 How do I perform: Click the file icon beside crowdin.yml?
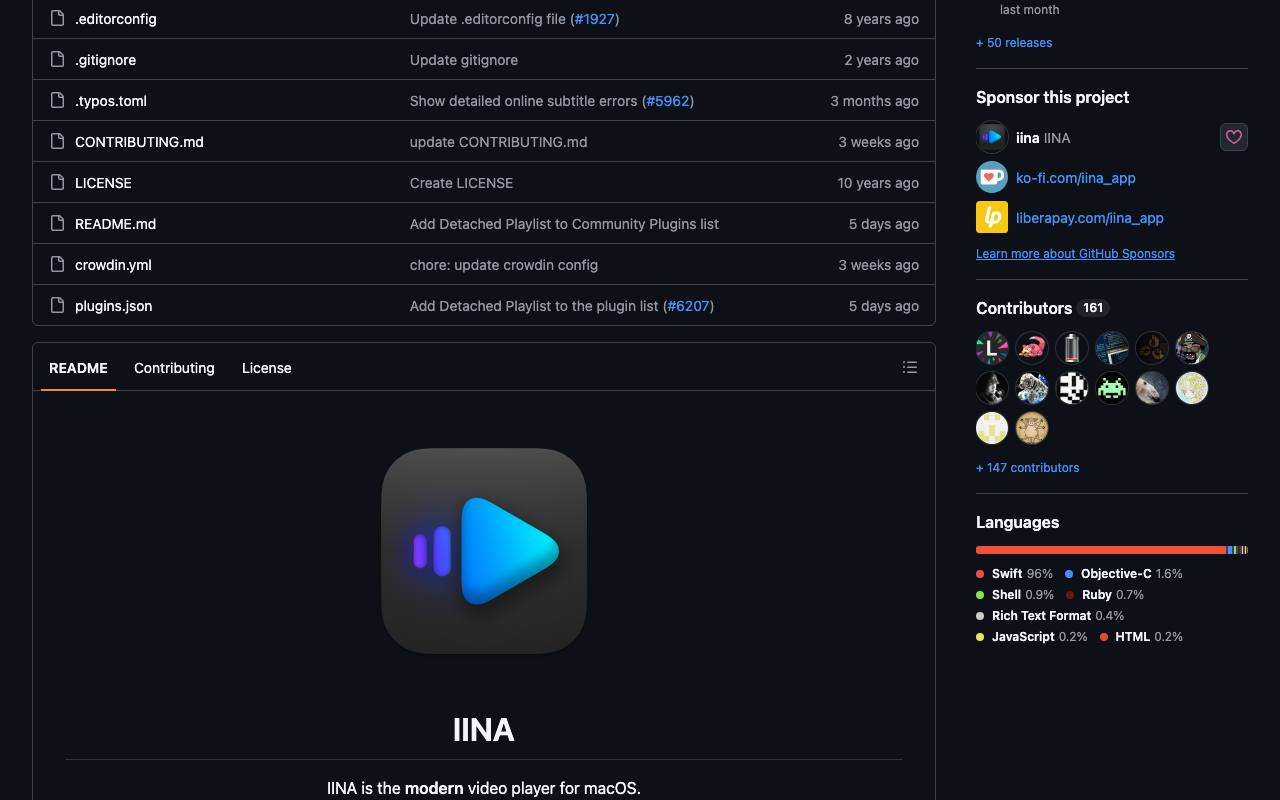57,264
